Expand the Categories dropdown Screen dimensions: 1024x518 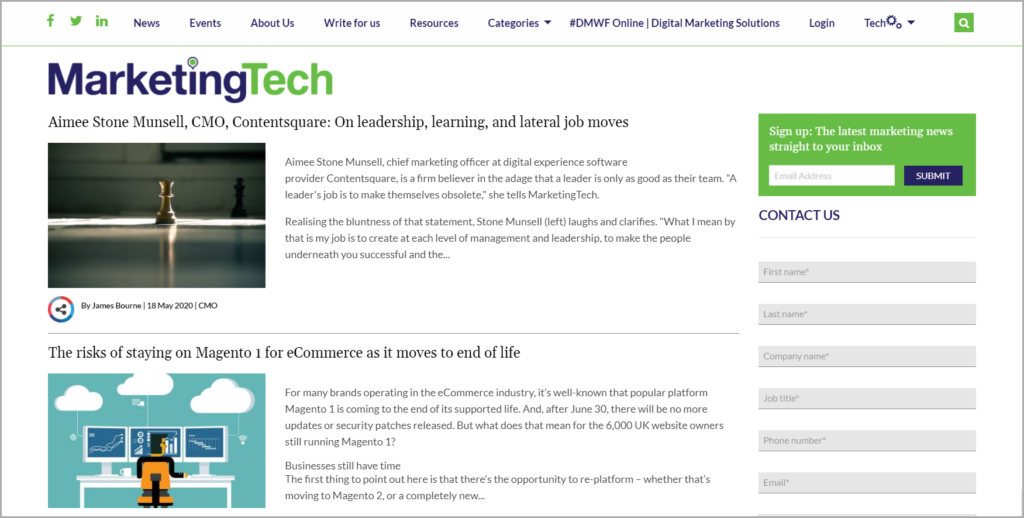tap(519, 23)
